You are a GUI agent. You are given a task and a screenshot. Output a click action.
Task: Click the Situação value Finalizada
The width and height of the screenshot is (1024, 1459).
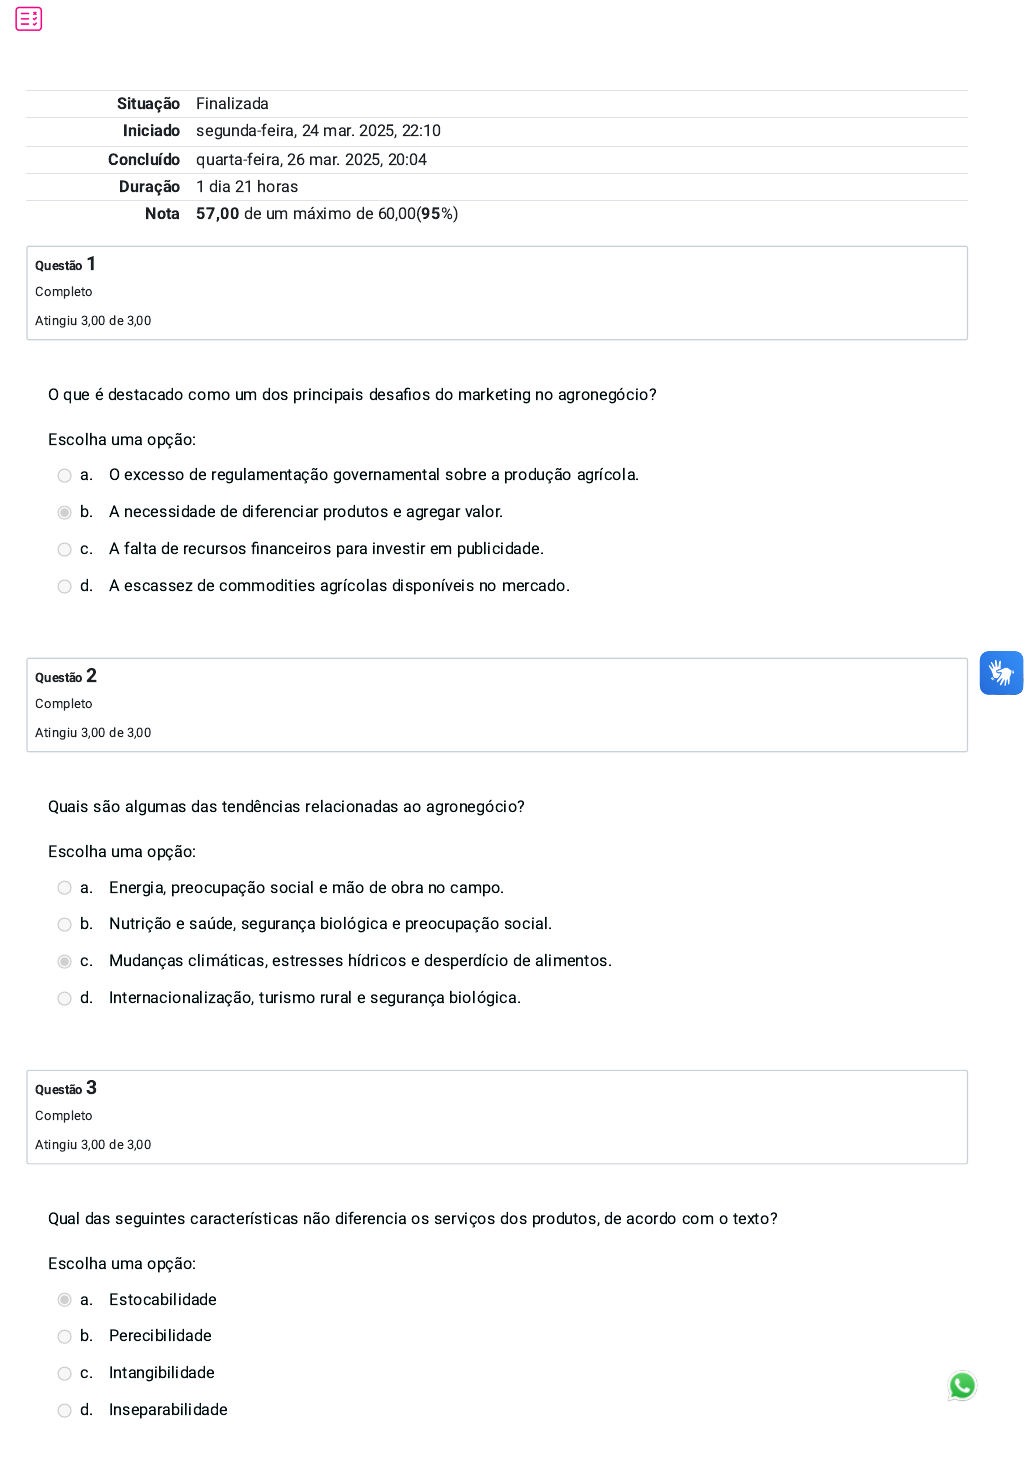(232, 104)
